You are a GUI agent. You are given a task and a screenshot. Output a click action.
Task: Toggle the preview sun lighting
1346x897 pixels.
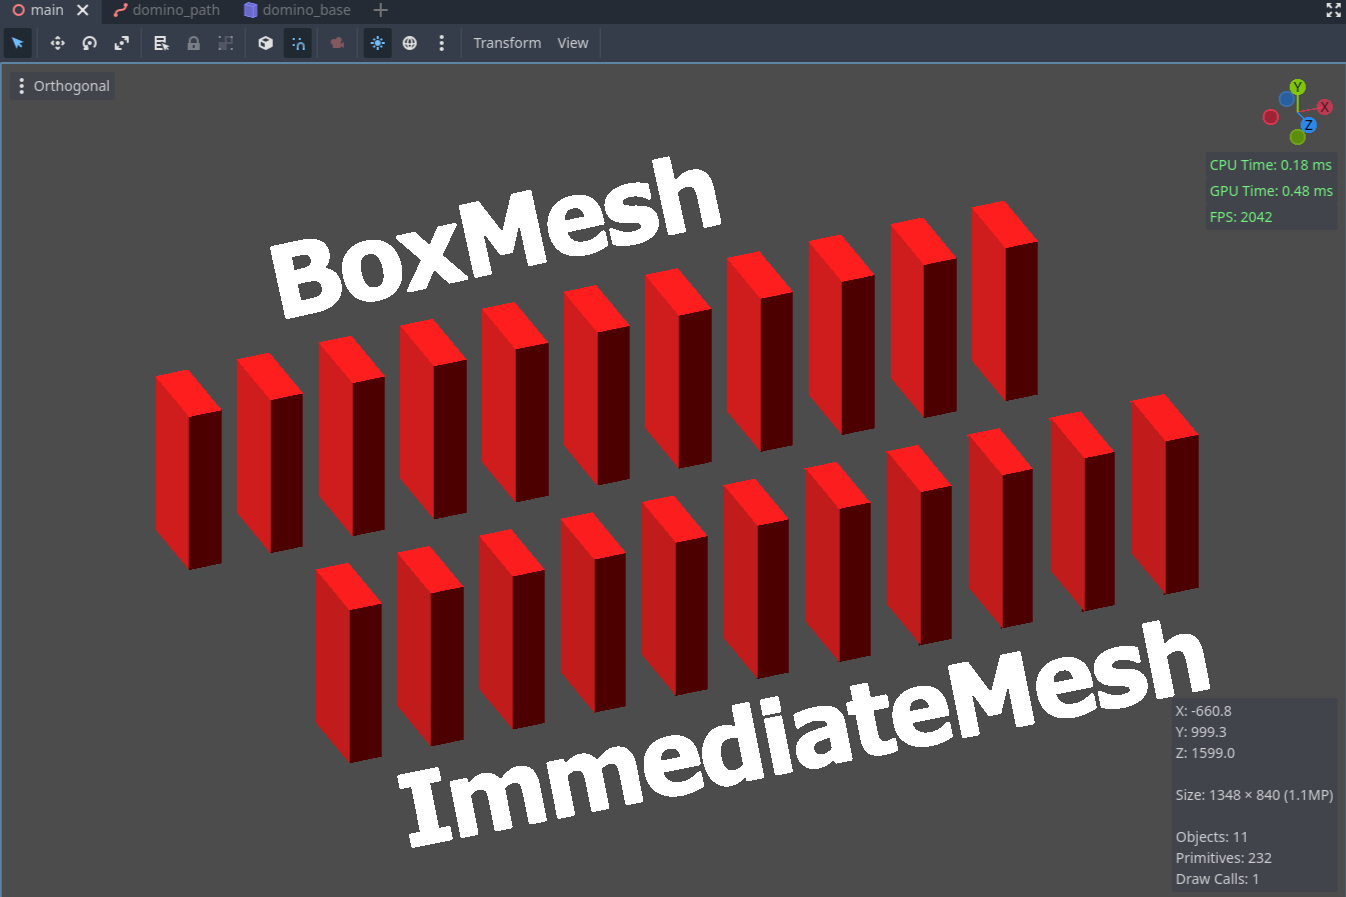(377, 43)
